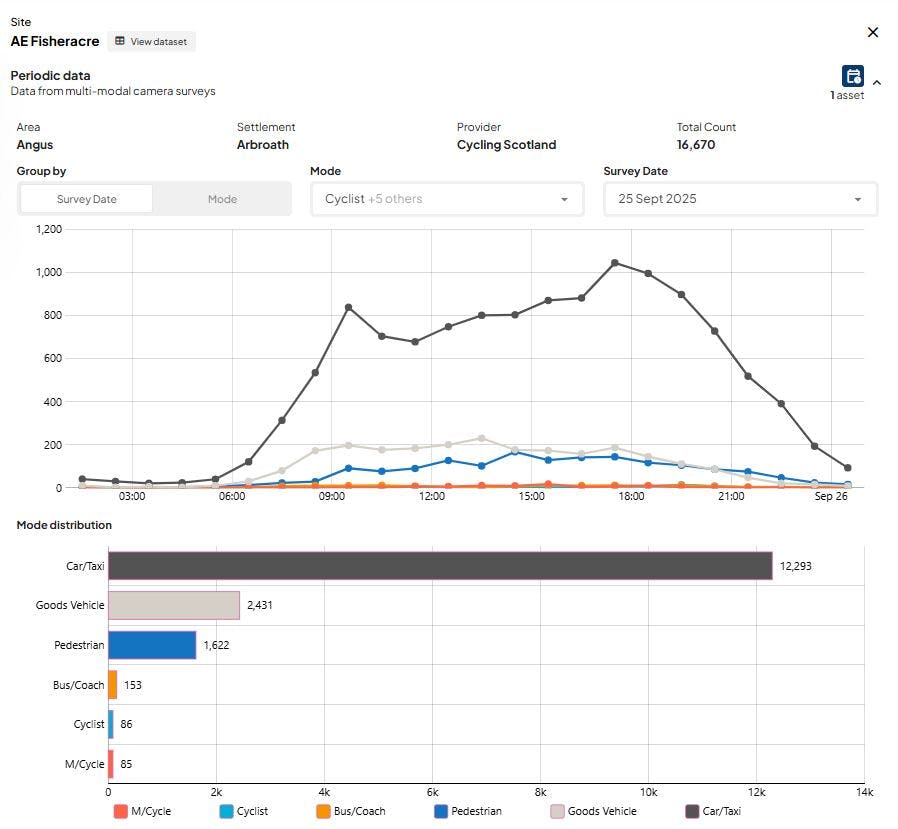Open the Survey Date dropdown
This screenshot has width=898, height=829.
click(740, 199)
